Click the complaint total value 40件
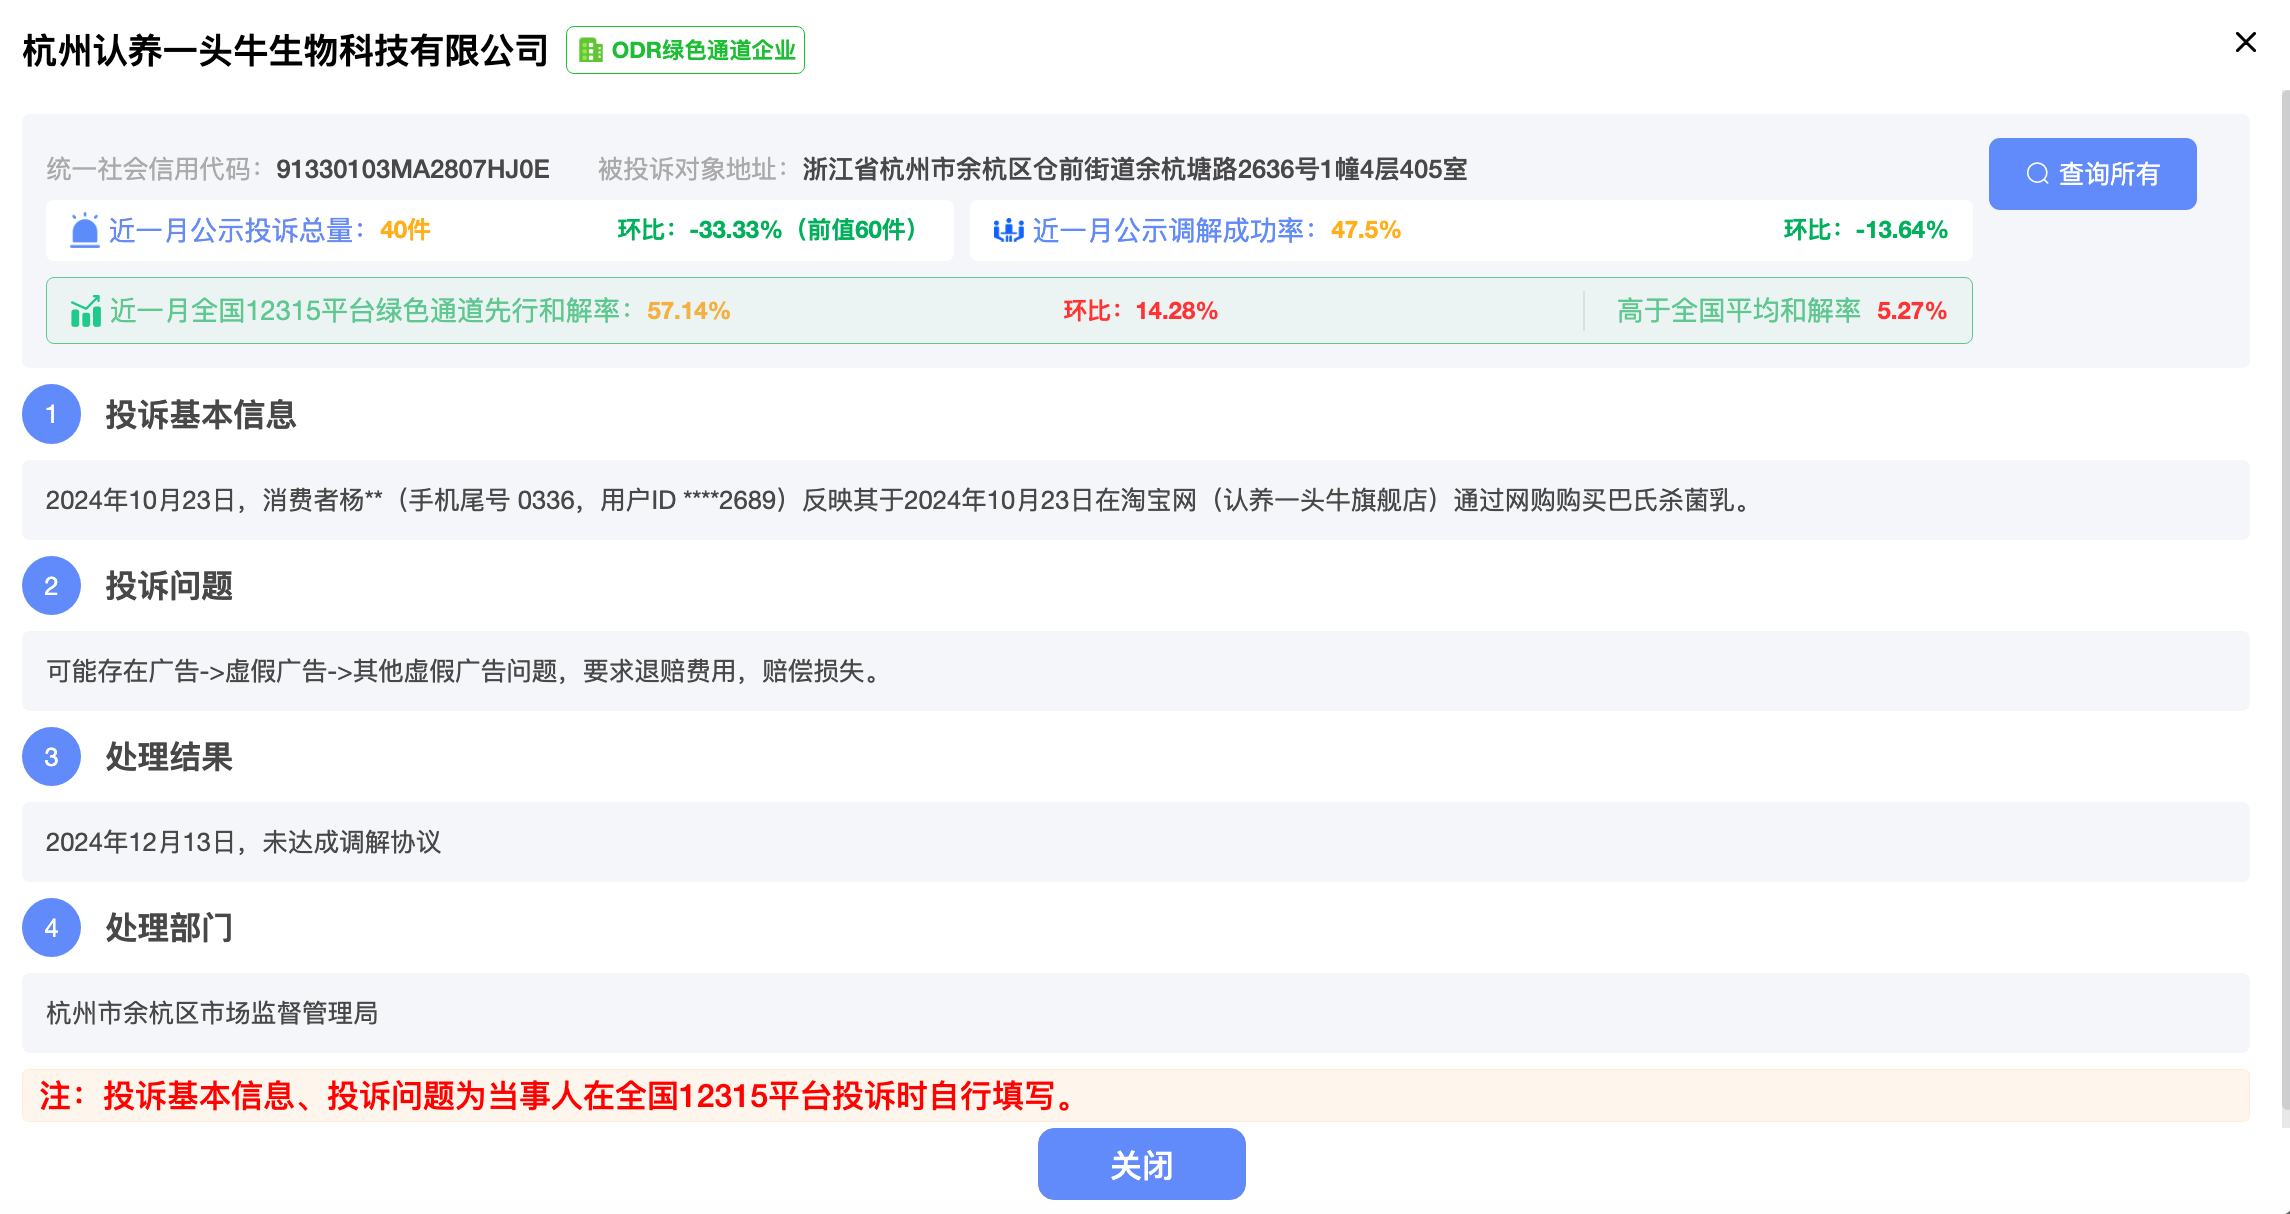 405,230
